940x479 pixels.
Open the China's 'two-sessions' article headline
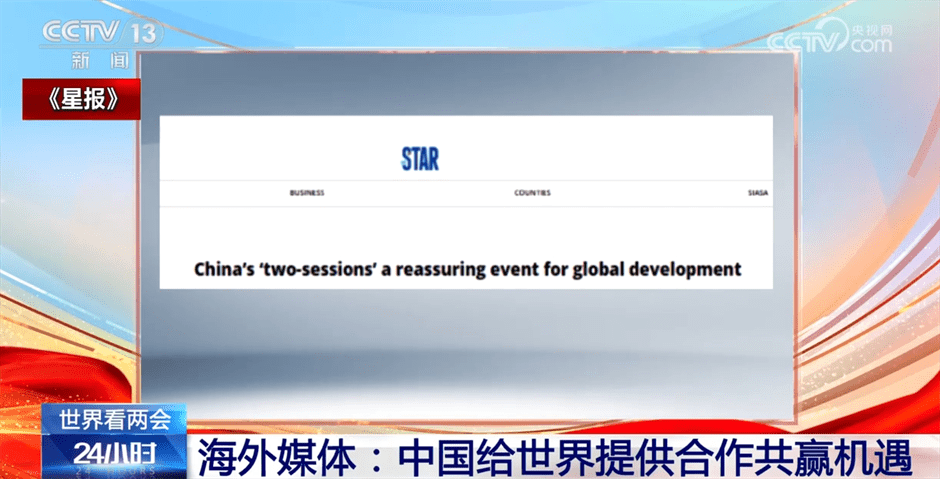pos(466,268)
